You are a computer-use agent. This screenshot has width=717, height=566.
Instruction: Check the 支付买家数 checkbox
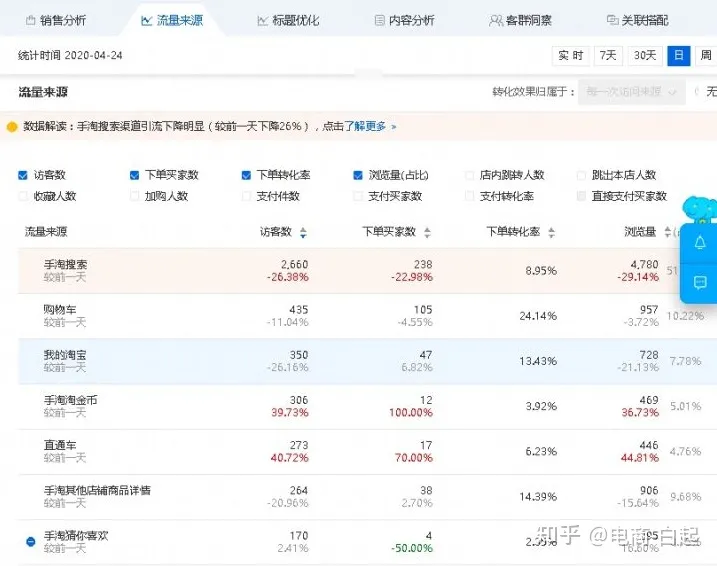358,196
